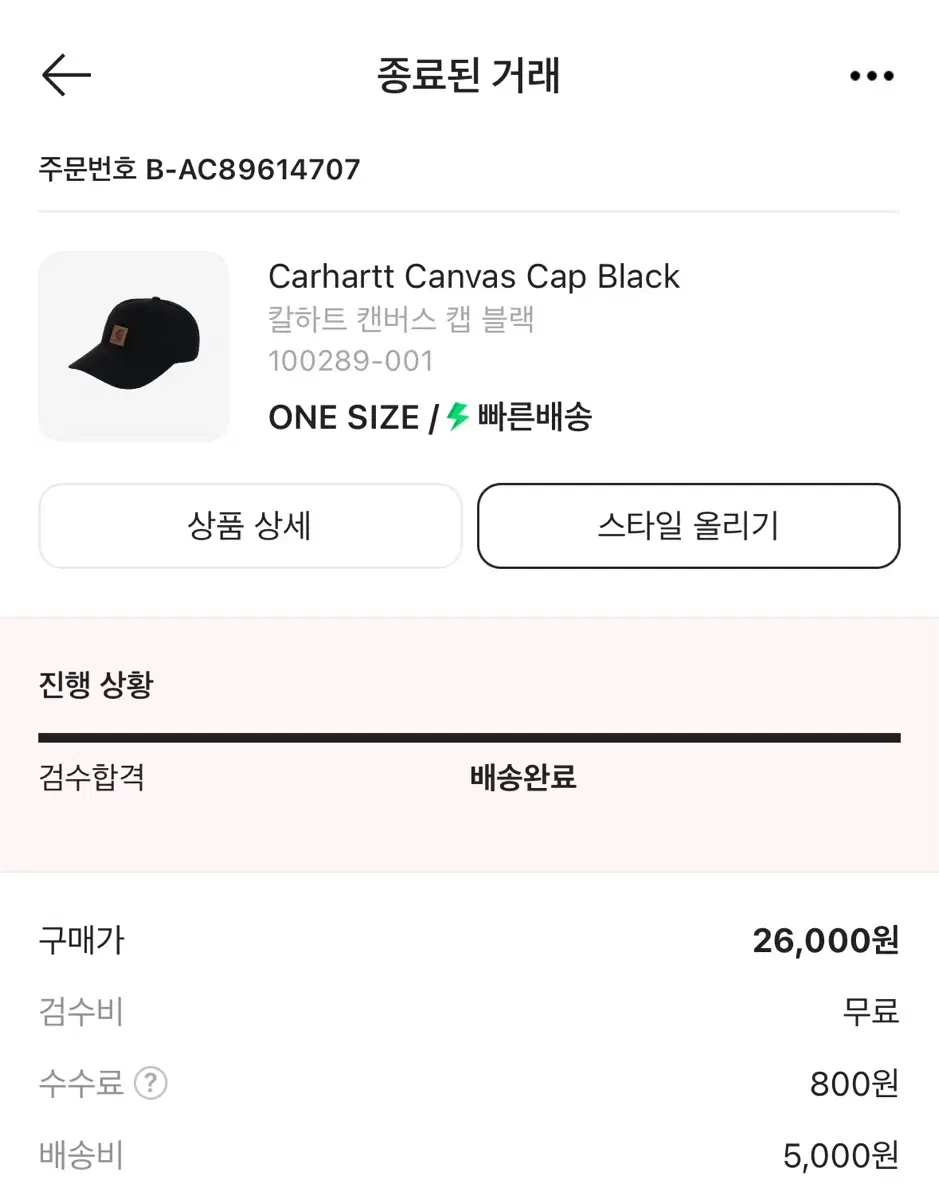Tap the Korean product name 칼하트 캔버스 캡 블랙
The height and width of the screenshot is (1200, 939).
tap(402, 319)
